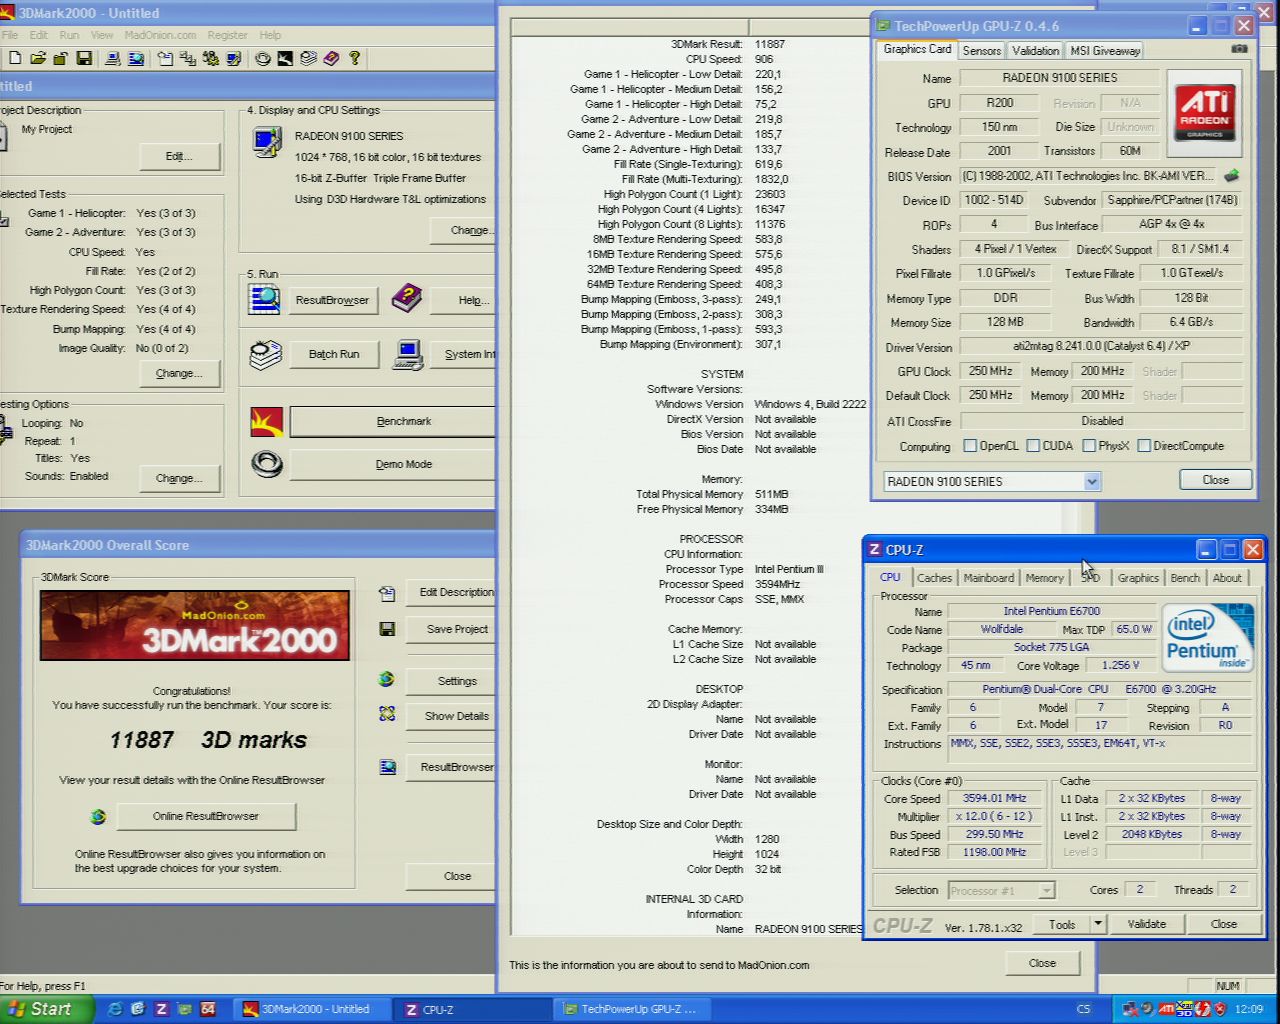The image size is (1280, 1024).
Task: Switch to the Mainboard tab in CPU-Z
Action: (989, 578)
